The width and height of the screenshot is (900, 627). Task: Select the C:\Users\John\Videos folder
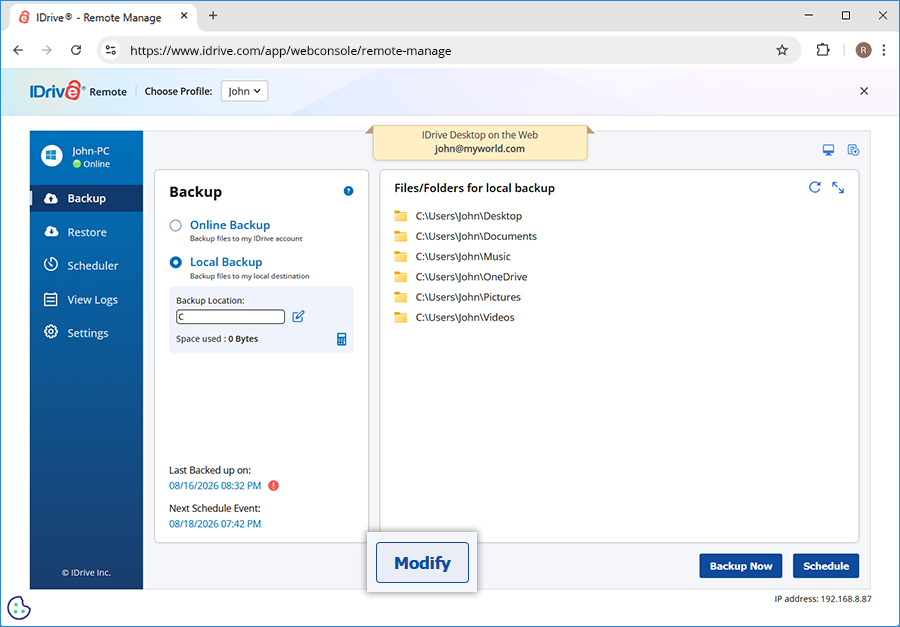point(454,318)
